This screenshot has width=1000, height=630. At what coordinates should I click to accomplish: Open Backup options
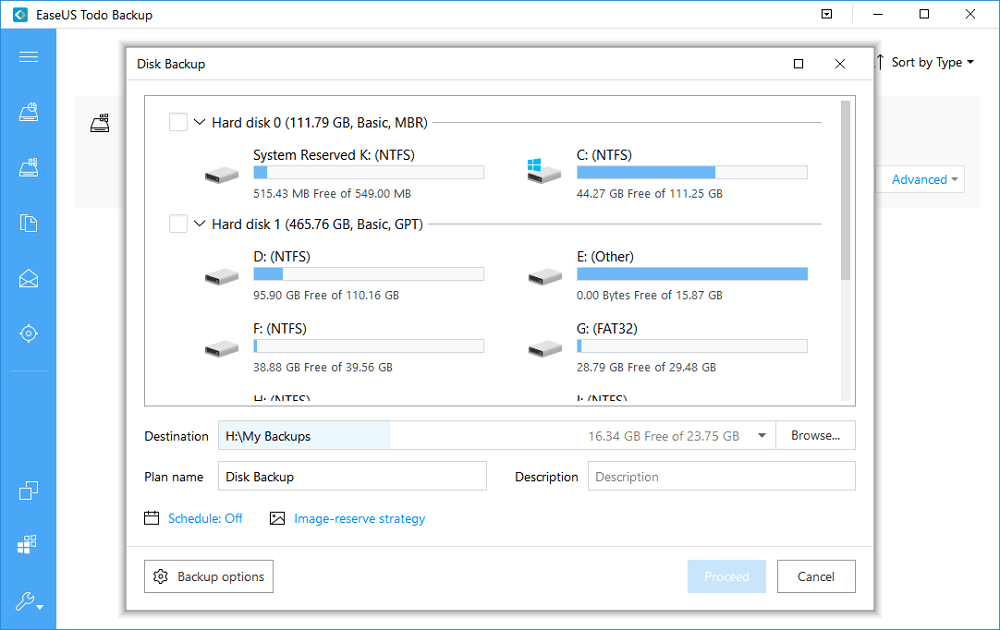(208, 576)
